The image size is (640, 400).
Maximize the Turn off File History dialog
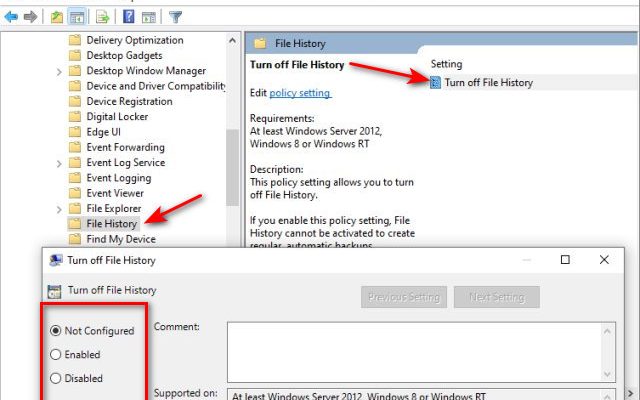(565, 260)
